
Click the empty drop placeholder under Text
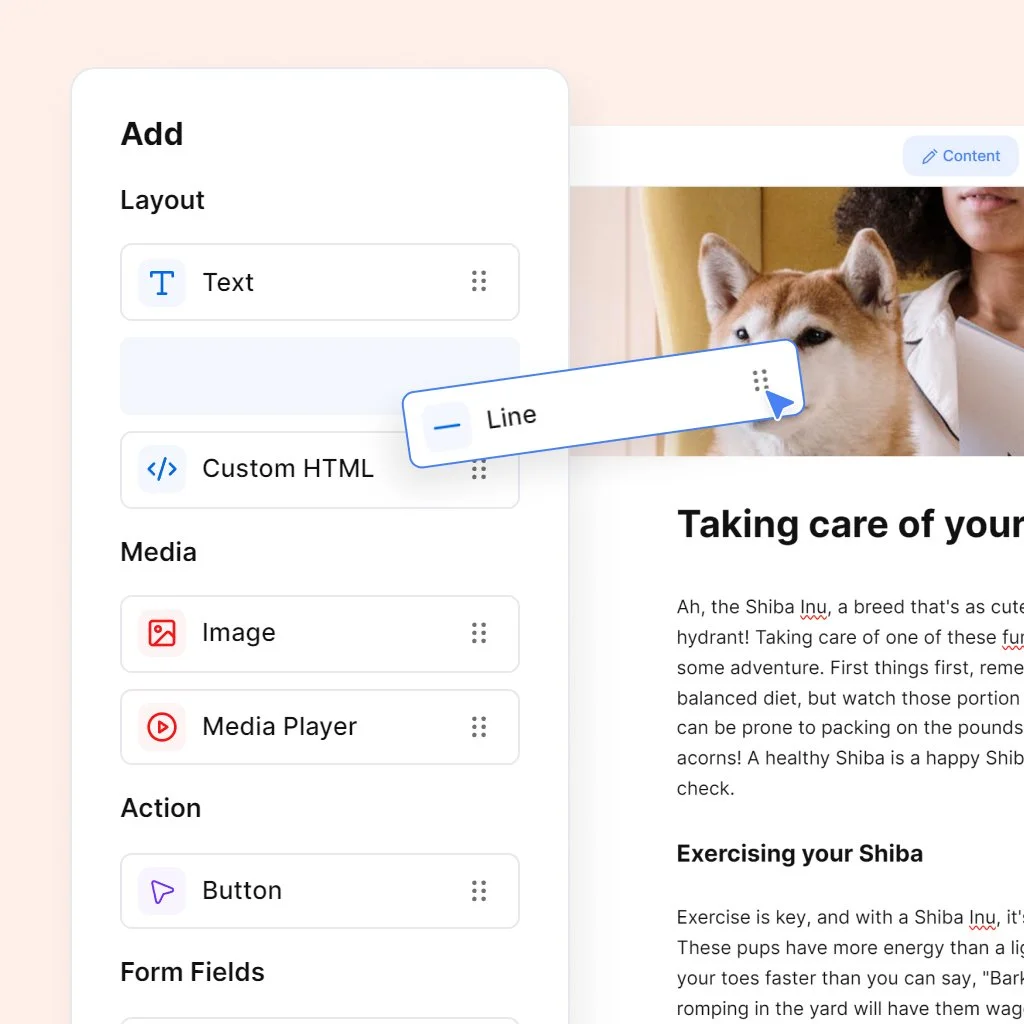[x=261, y=376]
